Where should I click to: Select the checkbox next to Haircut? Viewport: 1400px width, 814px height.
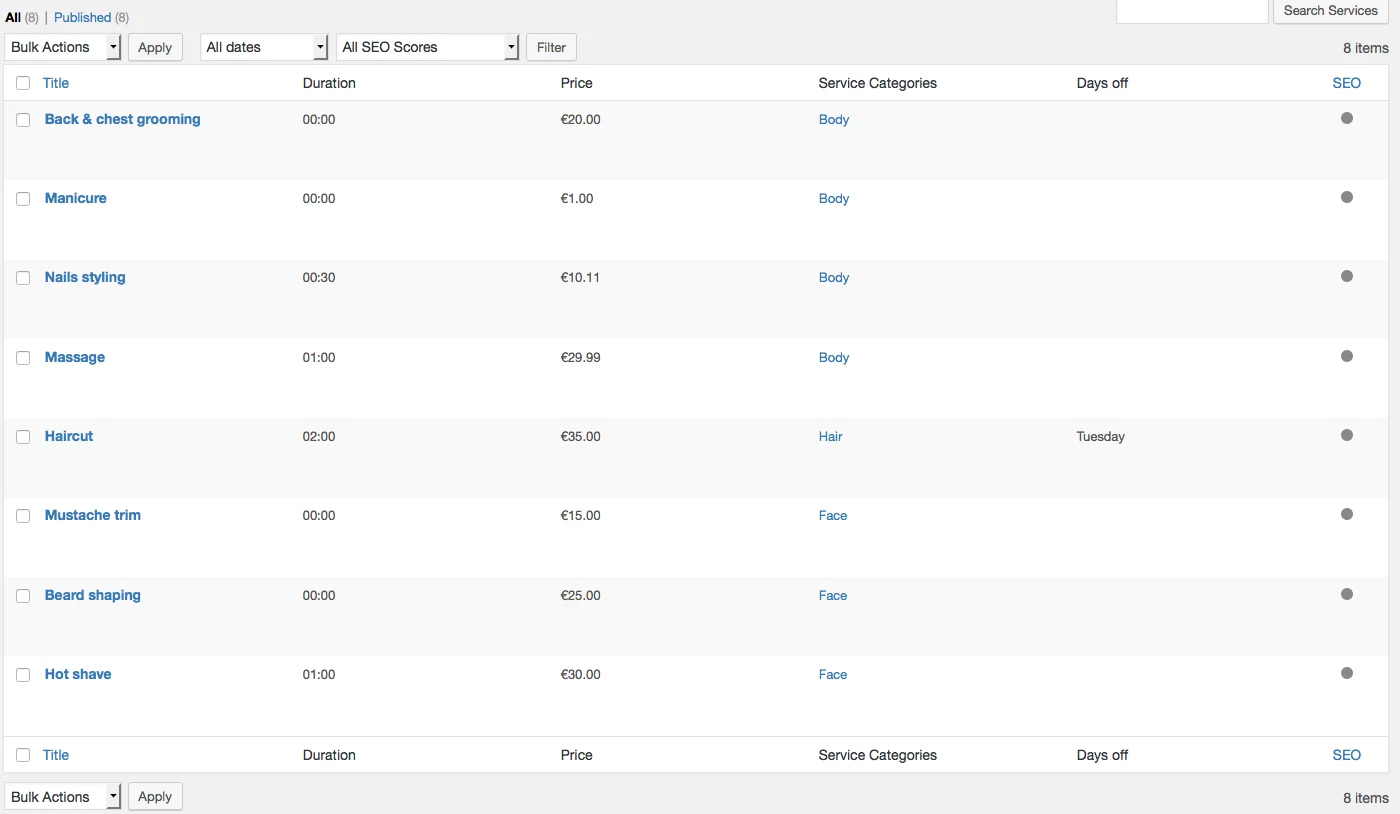23,437
